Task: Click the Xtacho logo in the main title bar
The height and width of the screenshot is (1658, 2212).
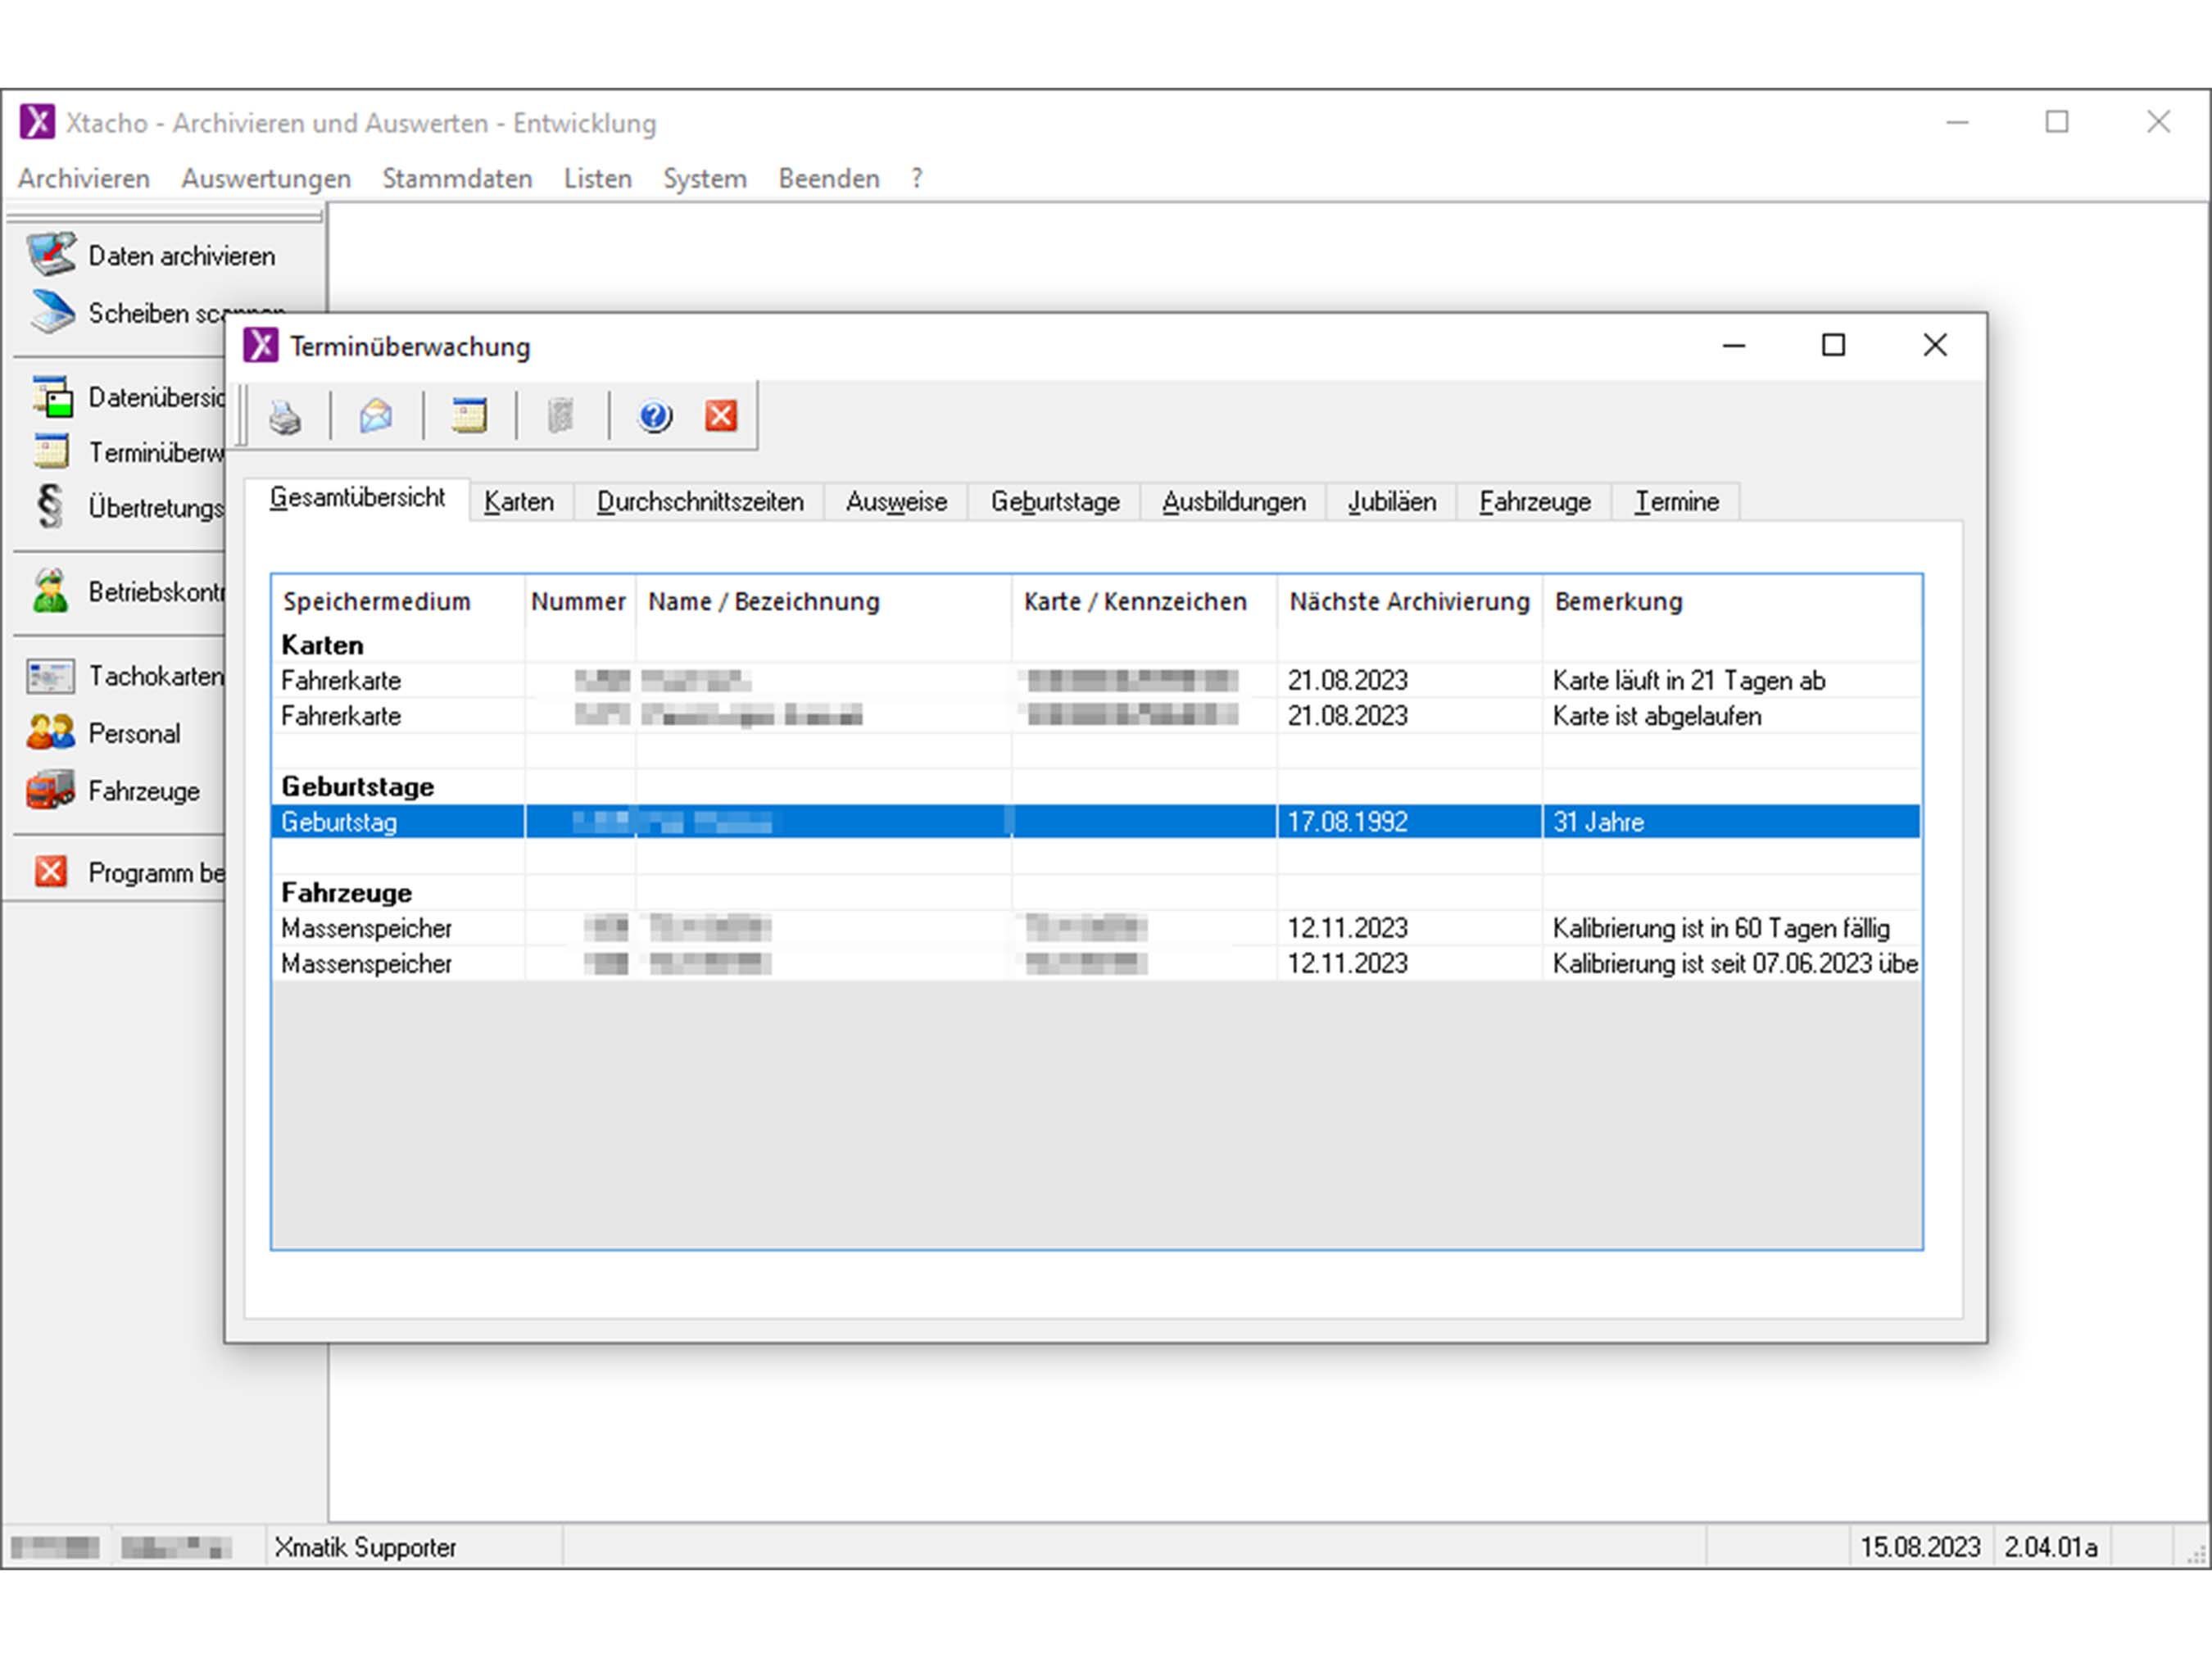Action: pos(38,123)
